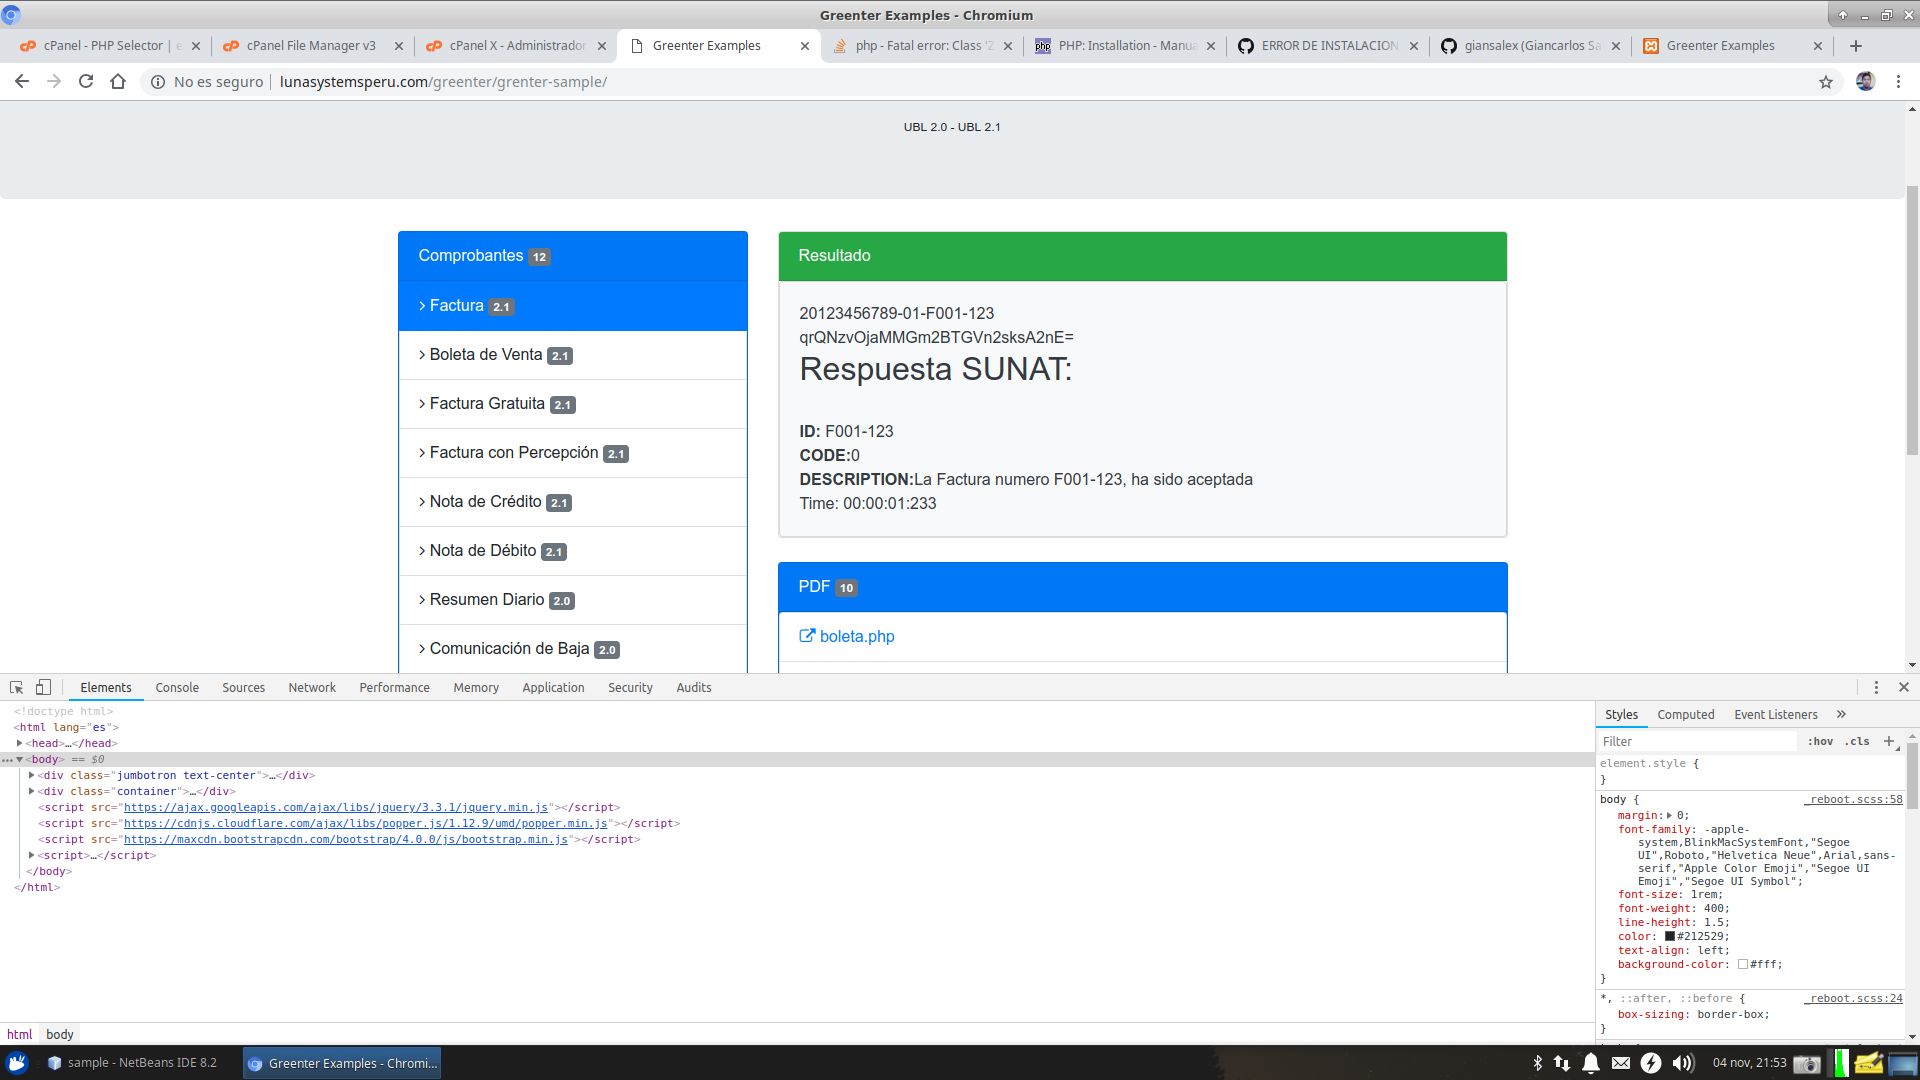The width and height of the screenshot is (1920, 1080).
Task: Click the Bluetooth icon in system tray
Action: 1537,1063
